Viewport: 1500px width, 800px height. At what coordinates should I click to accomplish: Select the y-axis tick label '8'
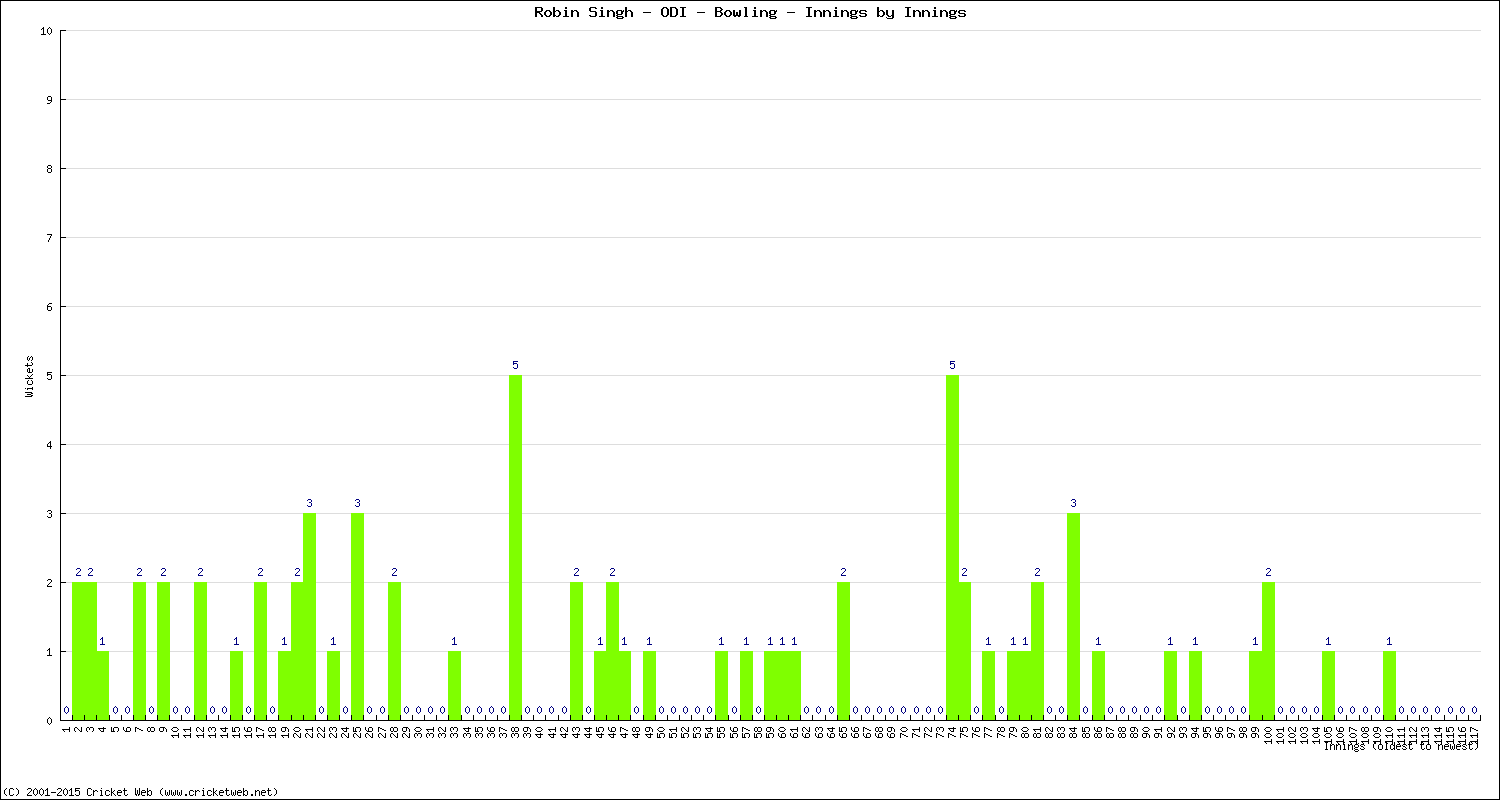tap(49, 169)
